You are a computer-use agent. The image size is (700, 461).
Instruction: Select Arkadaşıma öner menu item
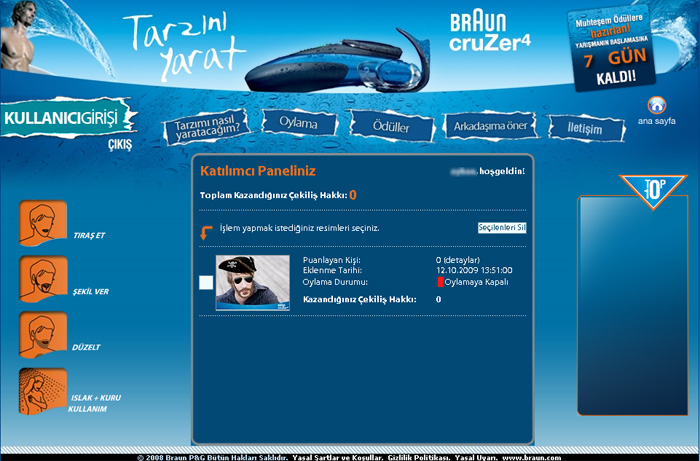point(490,126)
